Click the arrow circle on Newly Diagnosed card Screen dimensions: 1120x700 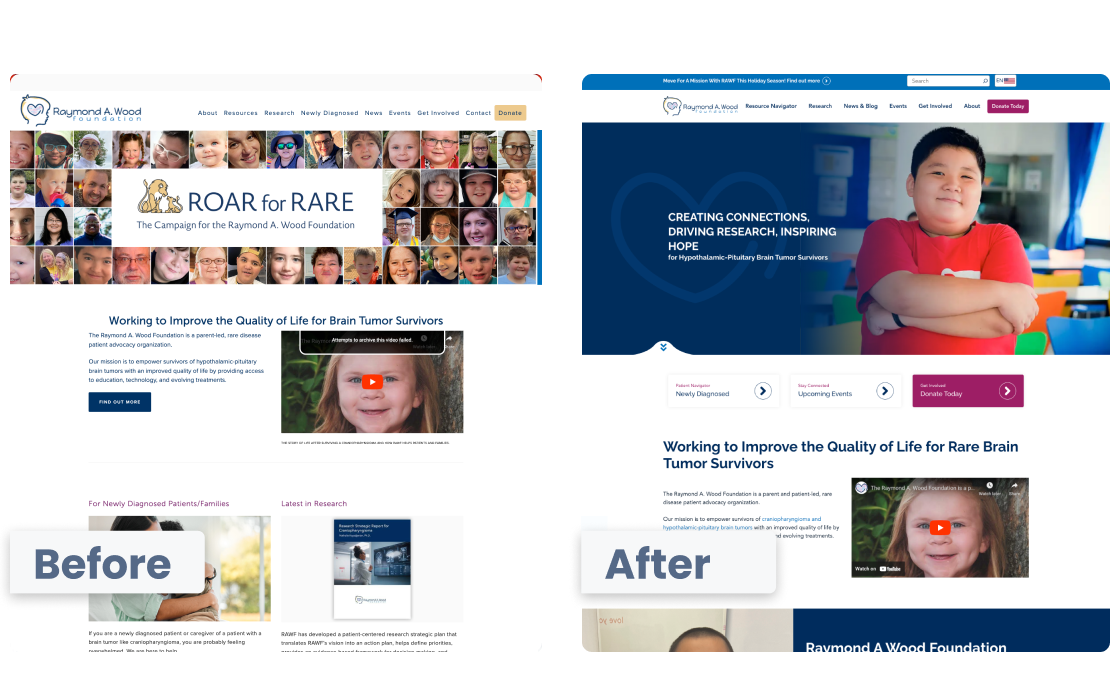pos(763,391)
